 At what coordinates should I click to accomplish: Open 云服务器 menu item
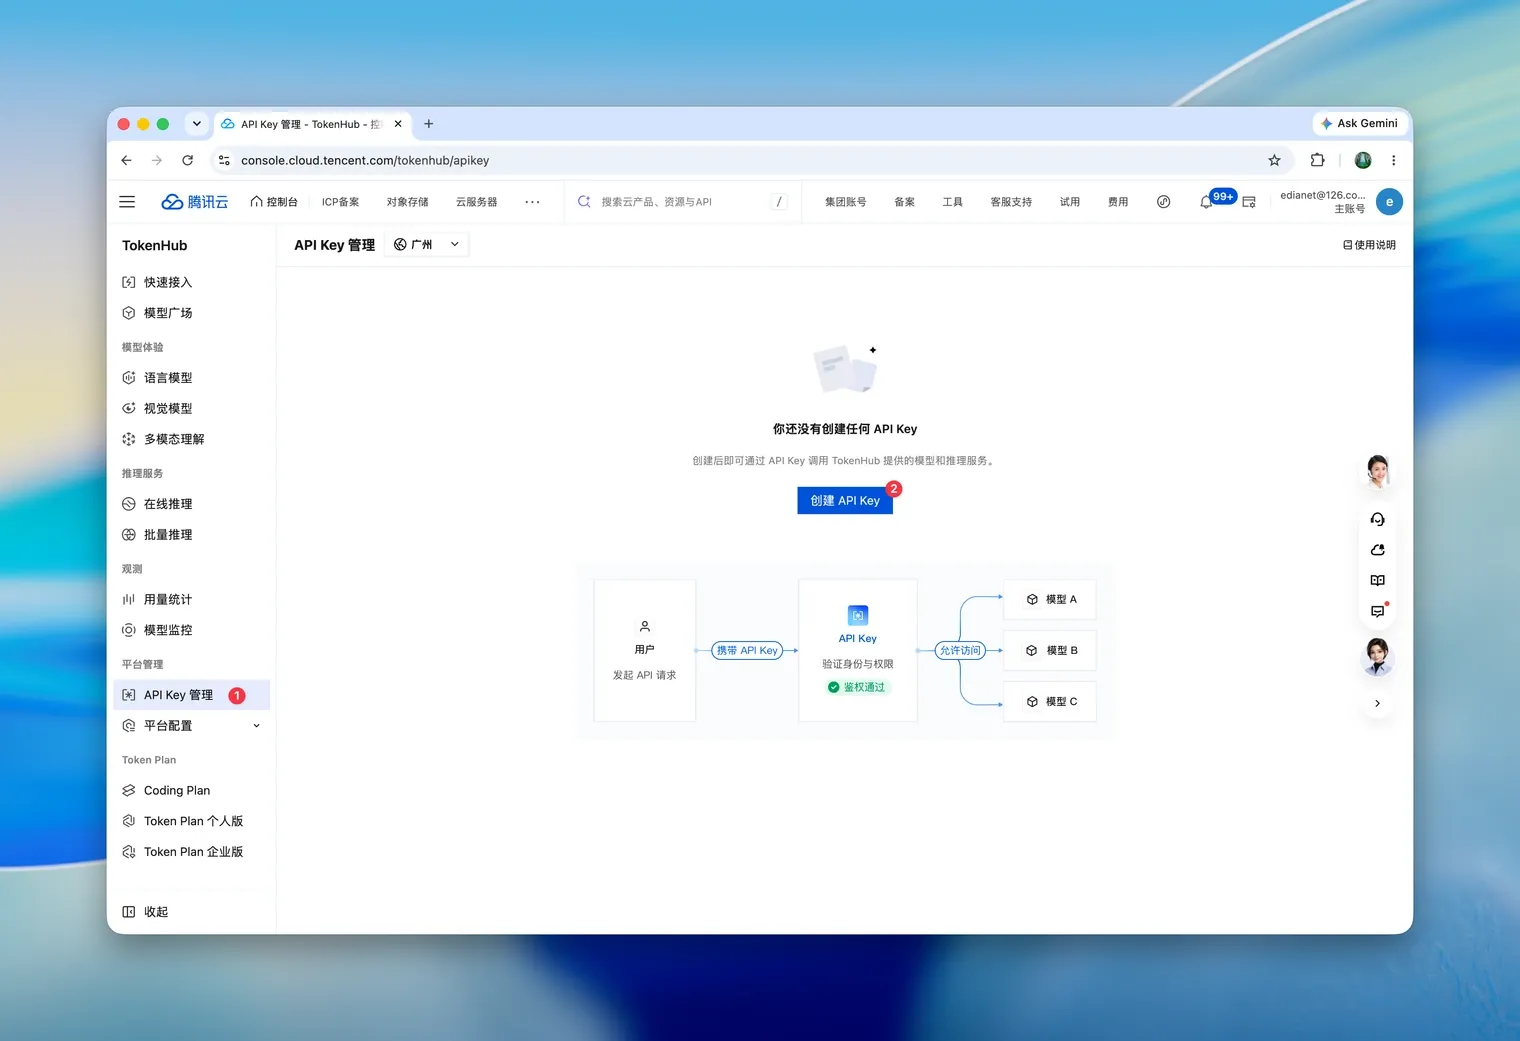(x=477, y=202)
